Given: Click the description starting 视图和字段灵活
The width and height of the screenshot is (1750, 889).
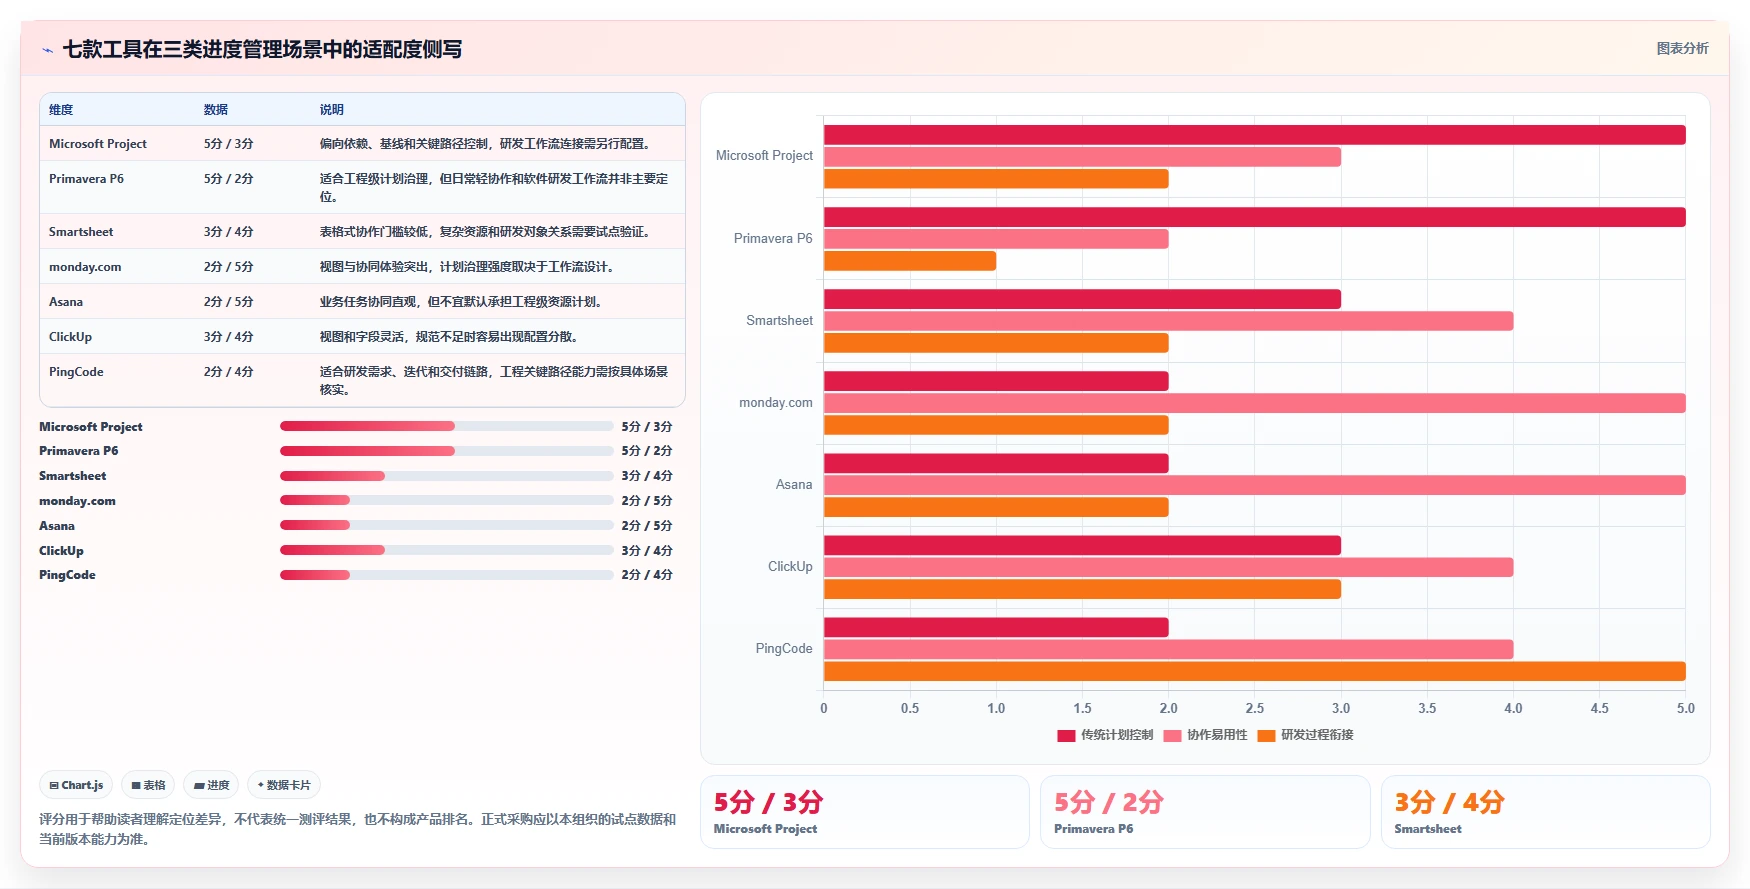Looking at the screenshot, I should coord(449,337).
